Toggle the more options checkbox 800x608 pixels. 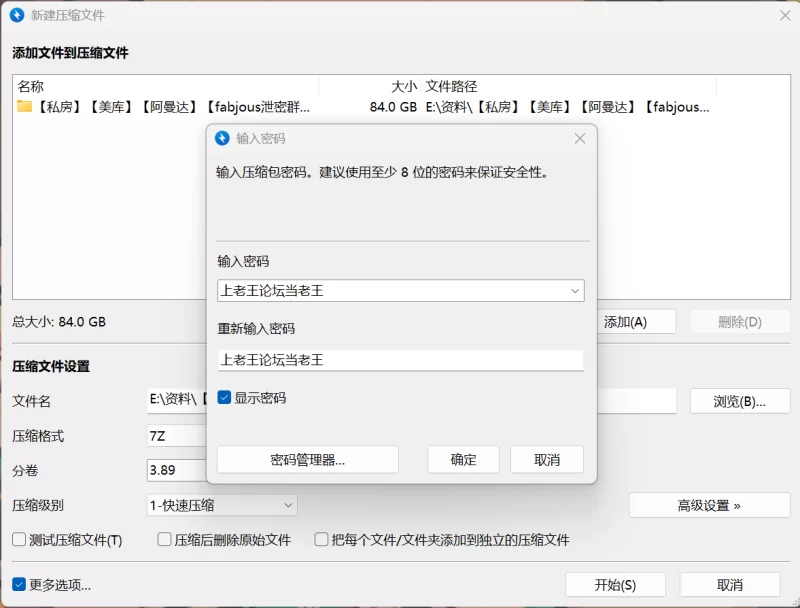(x=19, y=584)
